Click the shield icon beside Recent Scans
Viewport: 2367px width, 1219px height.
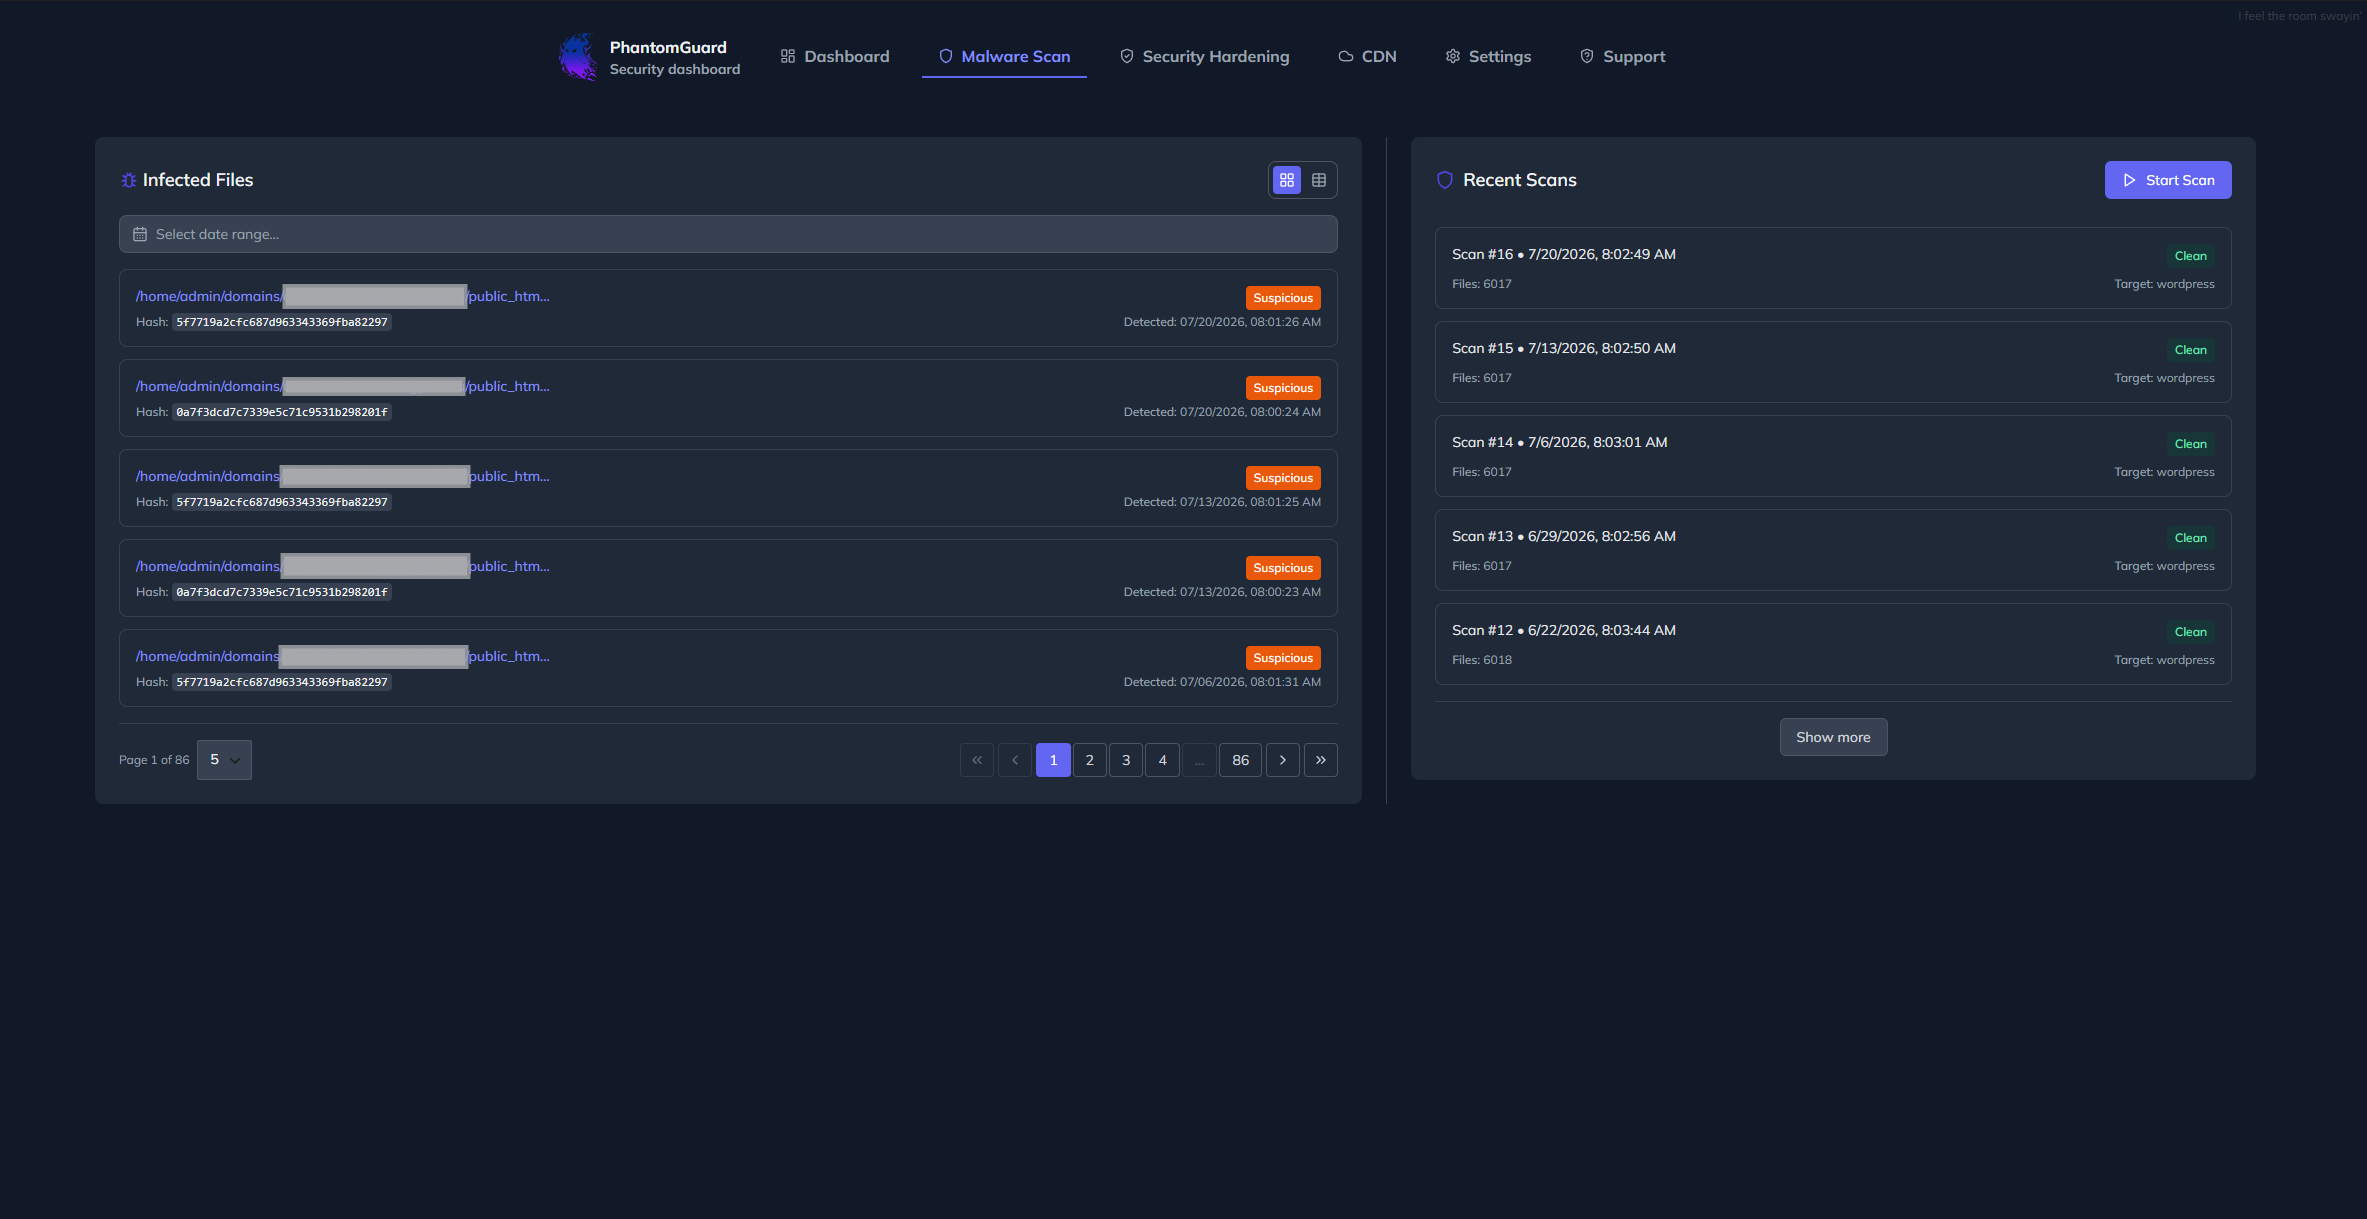point(1444,180)
